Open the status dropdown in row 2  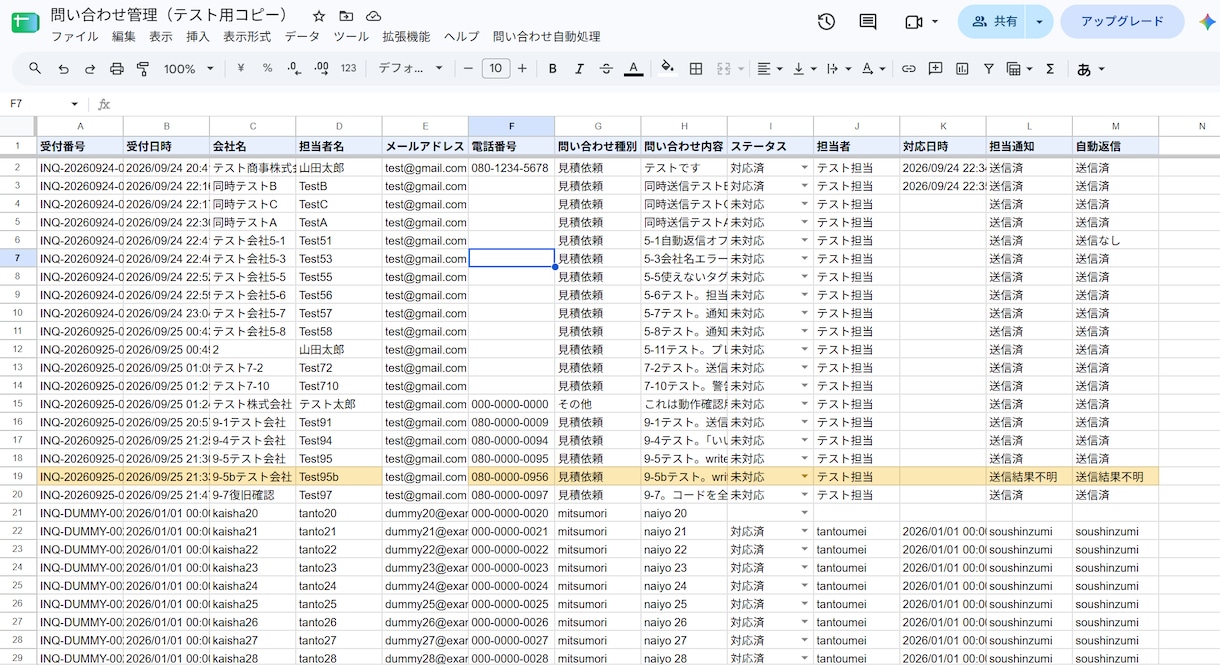pos(804,168)
